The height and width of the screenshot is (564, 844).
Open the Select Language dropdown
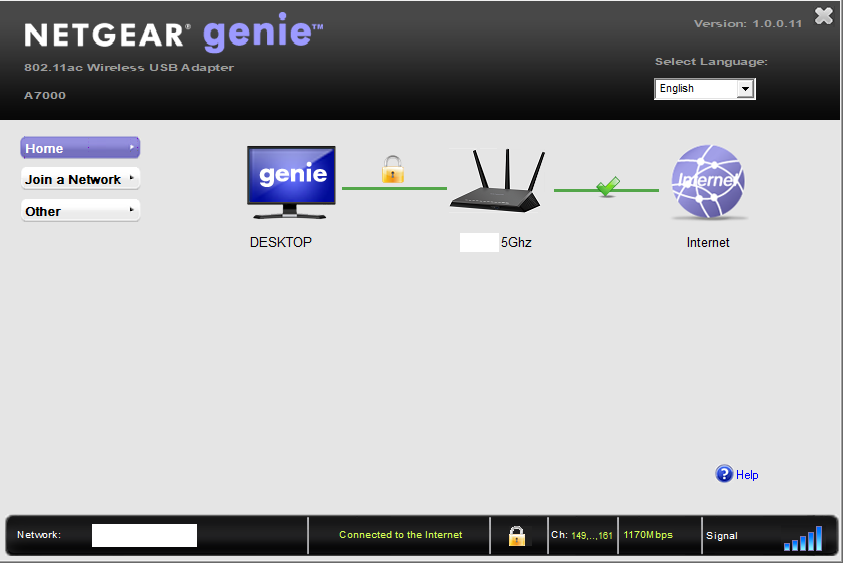(705, 89)
